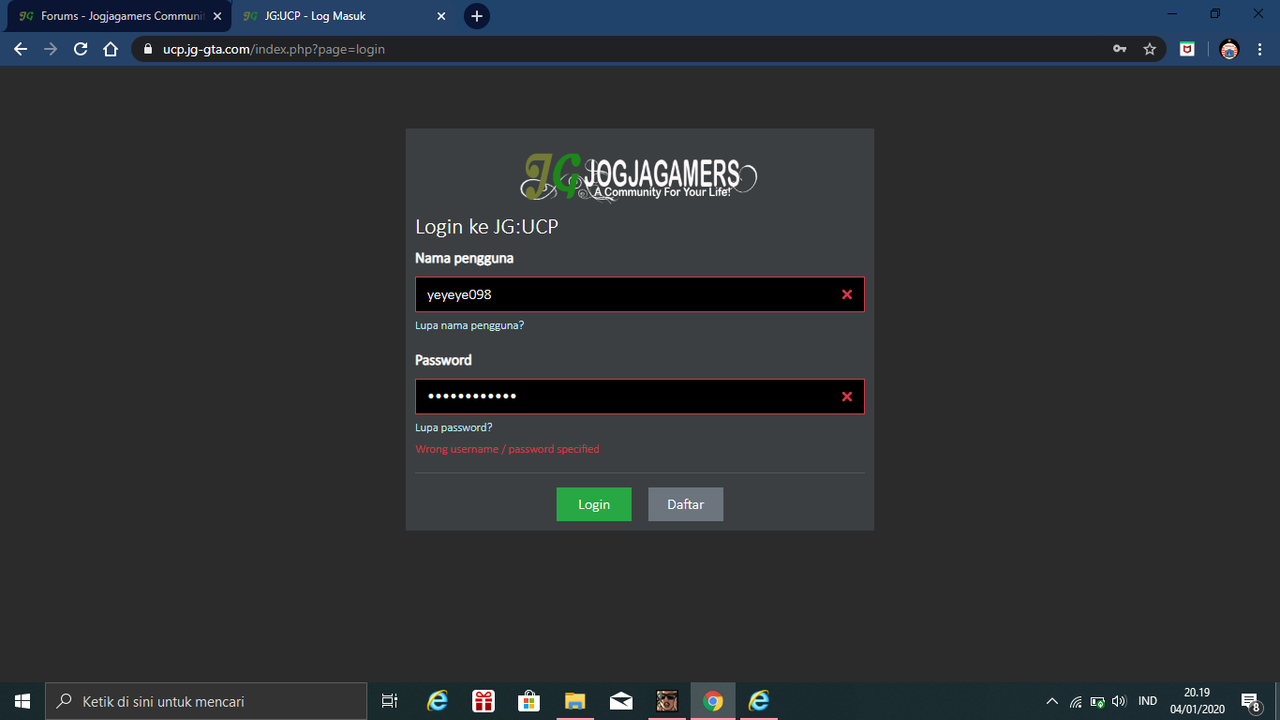Click the Wrong username / password specified message
1280x720 pixels.
tap(508, 449)
